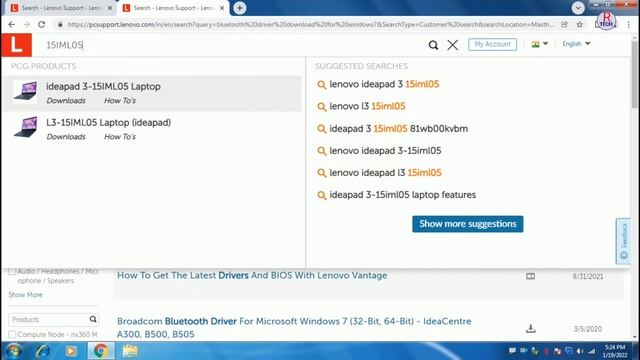Open the File Explorer taskbar icon

tap(130, 351)
